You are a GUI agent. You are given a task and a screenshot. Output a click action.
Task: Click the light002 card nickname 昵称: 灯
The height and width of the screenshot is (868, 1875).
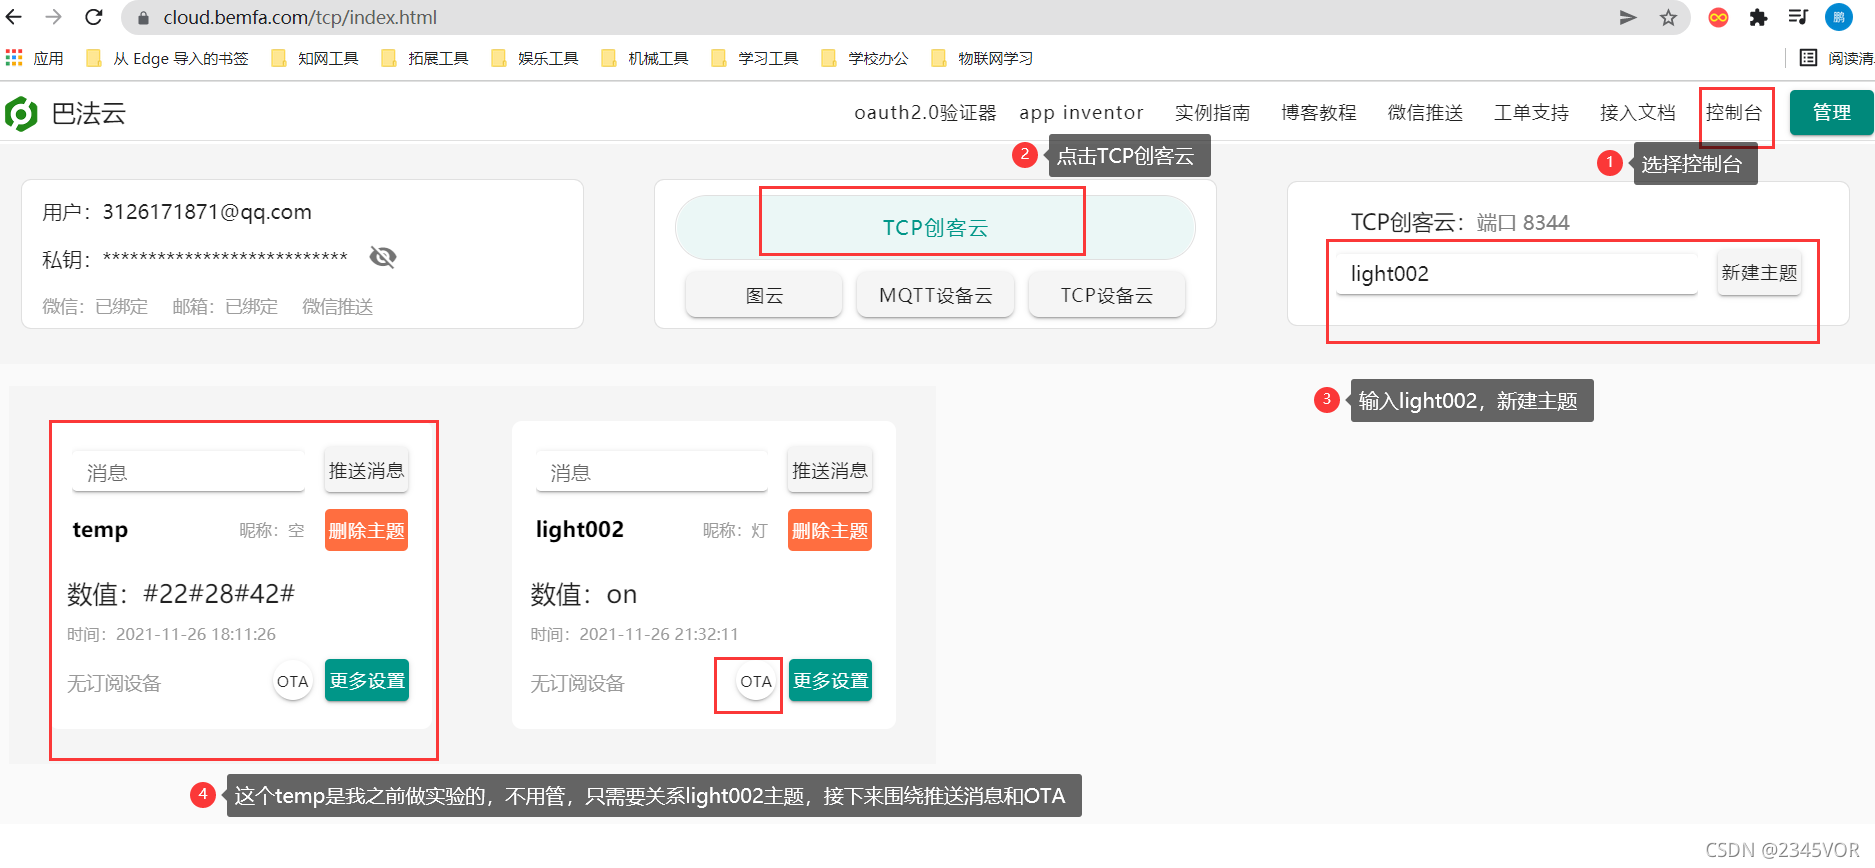point(735,530)
